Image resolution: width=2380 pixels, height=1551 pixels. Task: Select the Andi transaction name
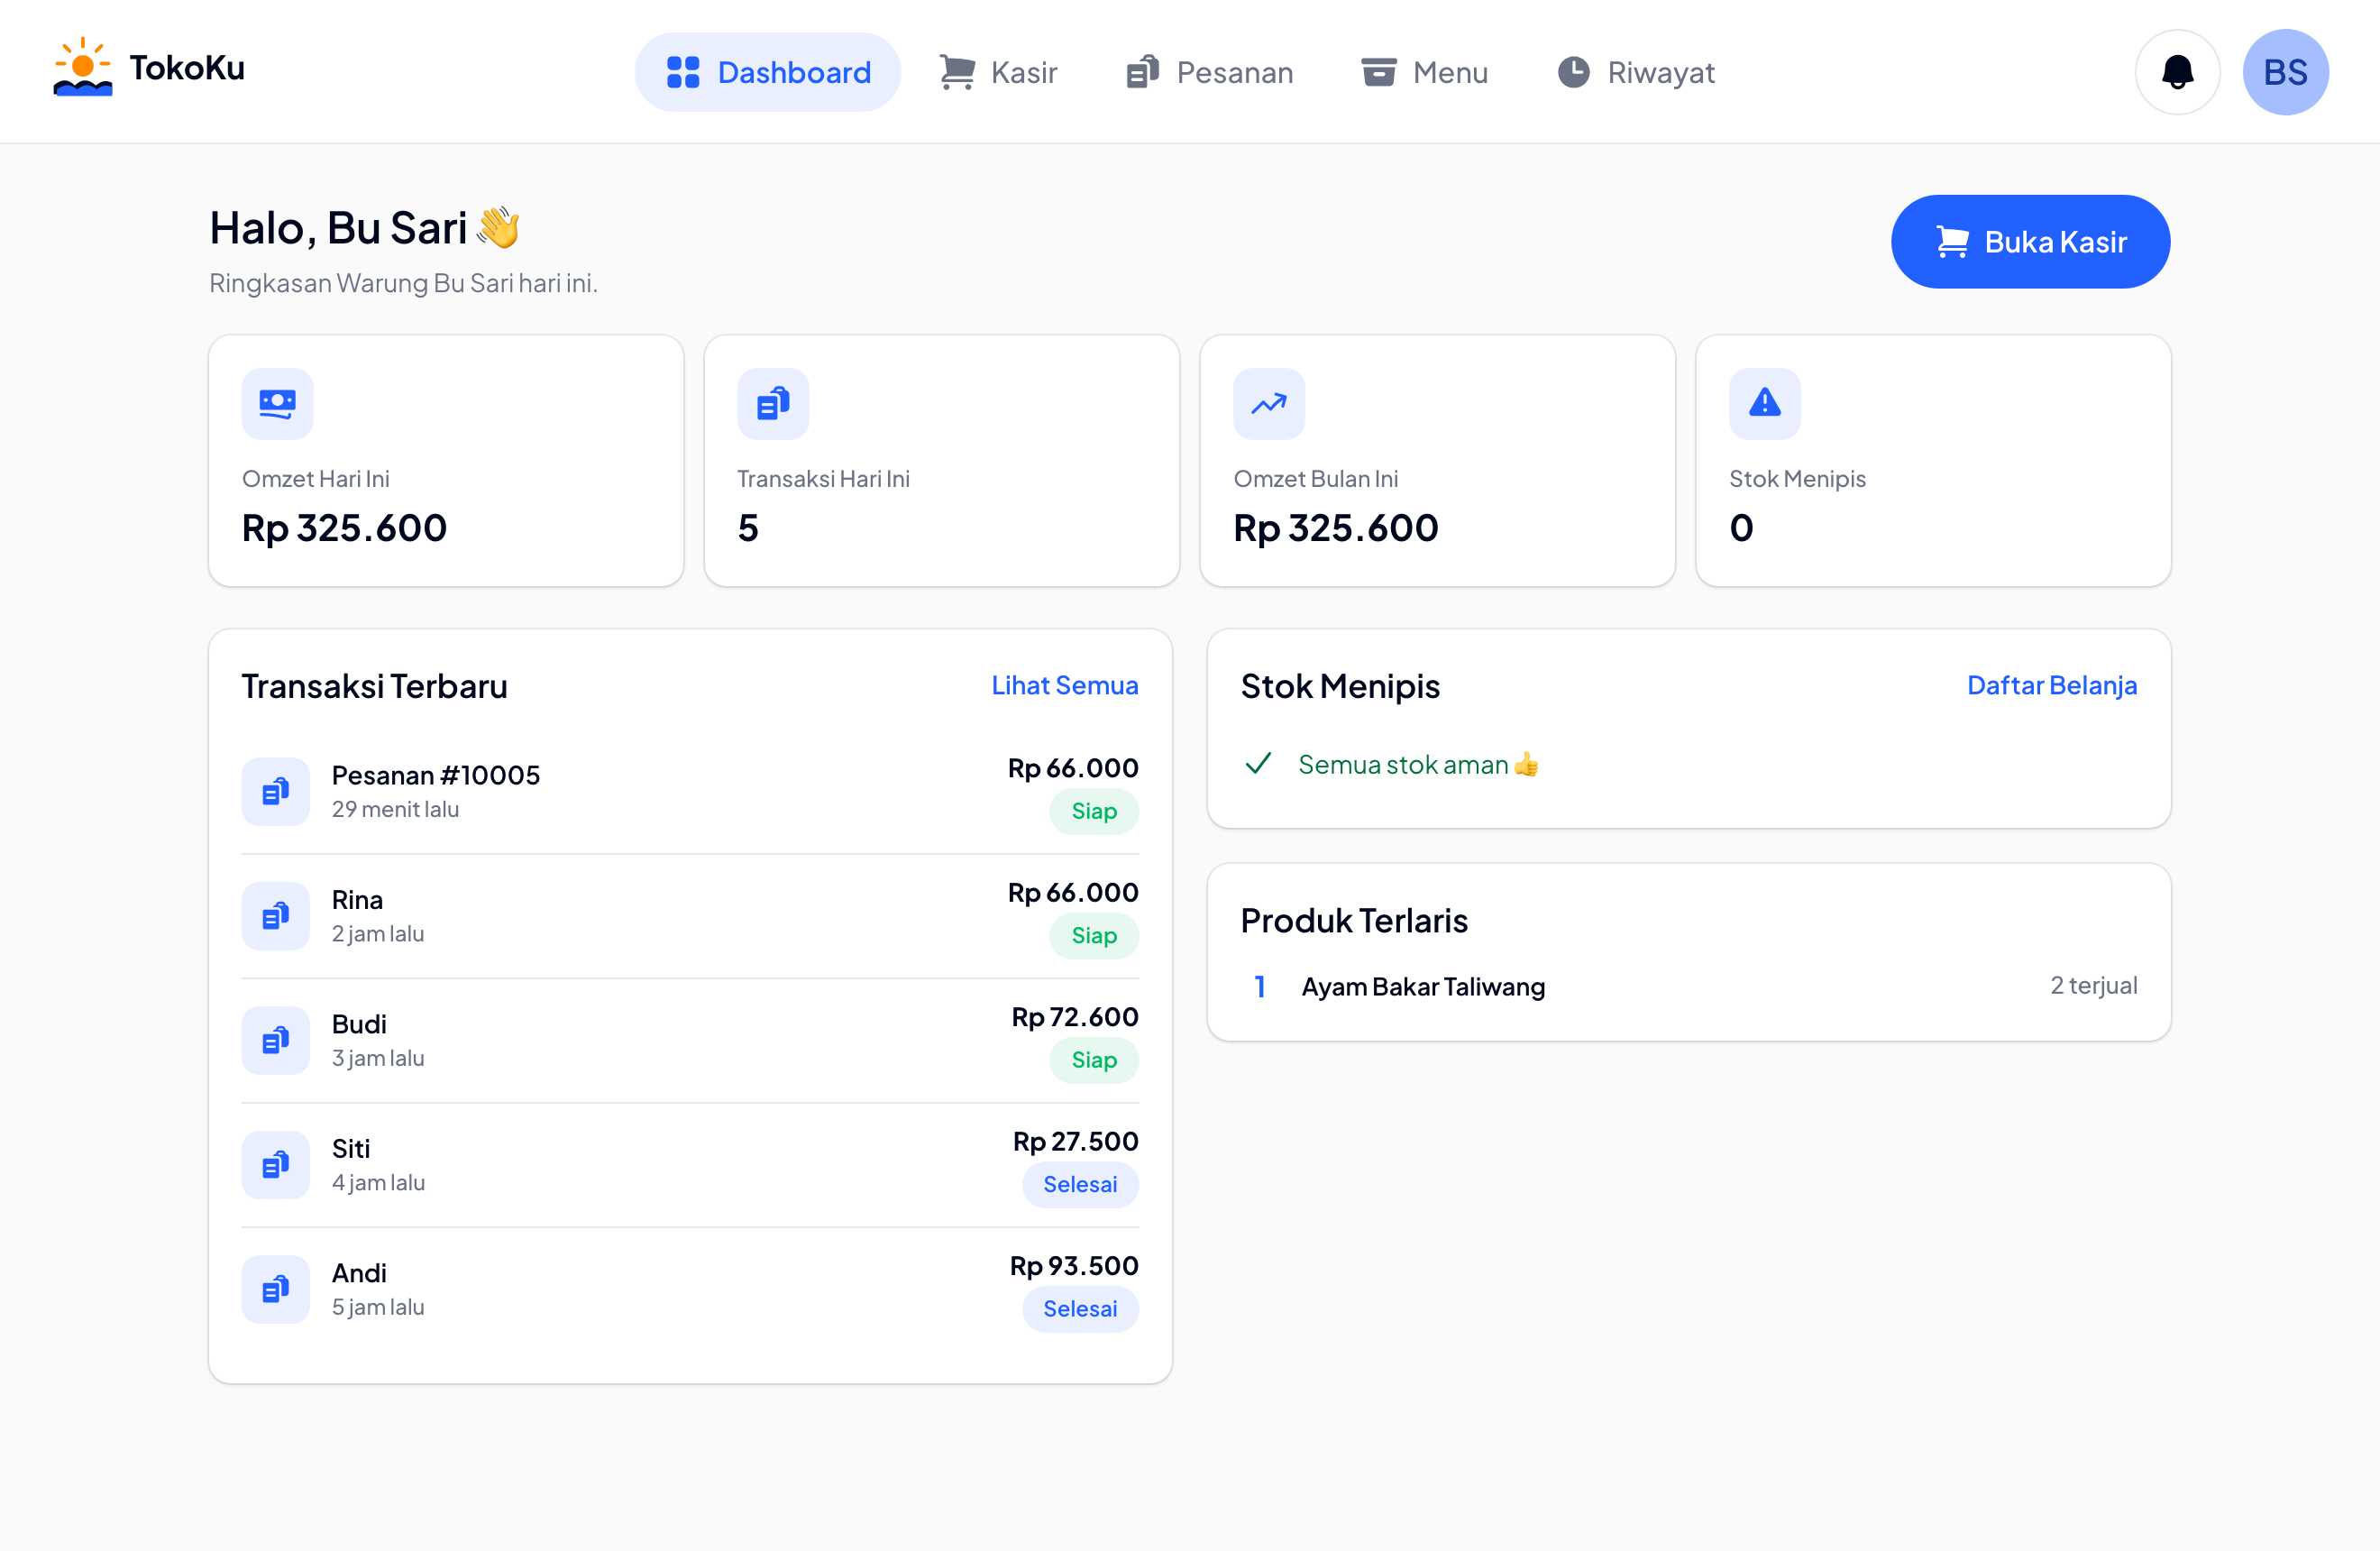click(x=359, y=1274)
